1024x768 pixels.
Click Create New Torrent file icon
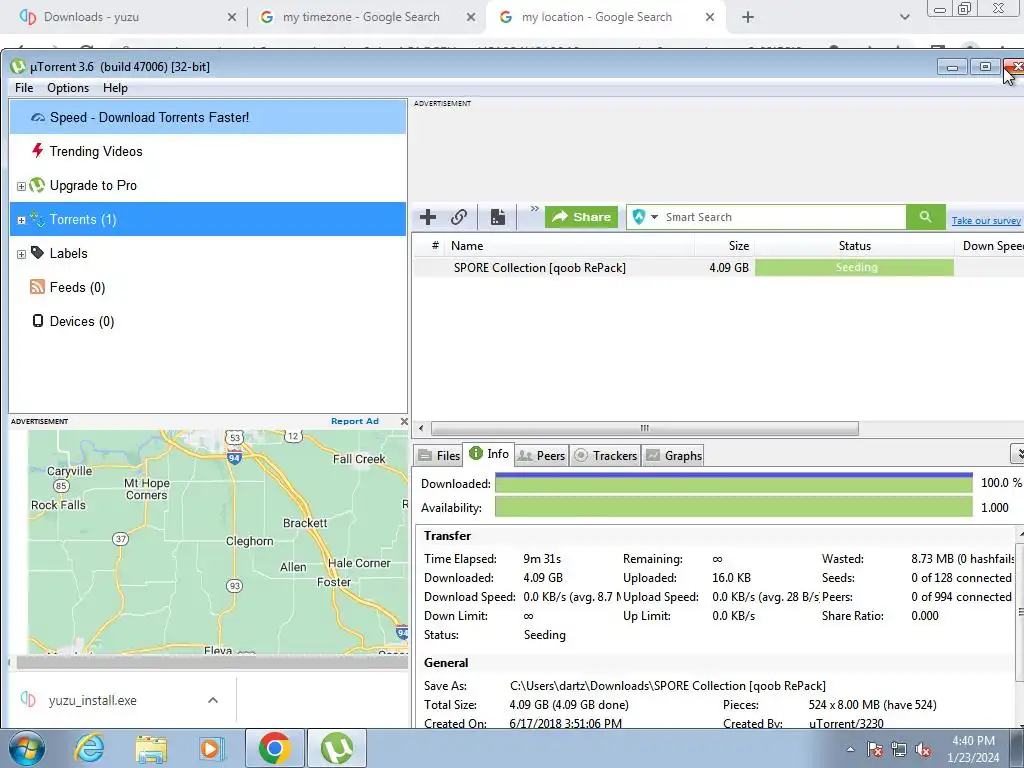[498, 217]
